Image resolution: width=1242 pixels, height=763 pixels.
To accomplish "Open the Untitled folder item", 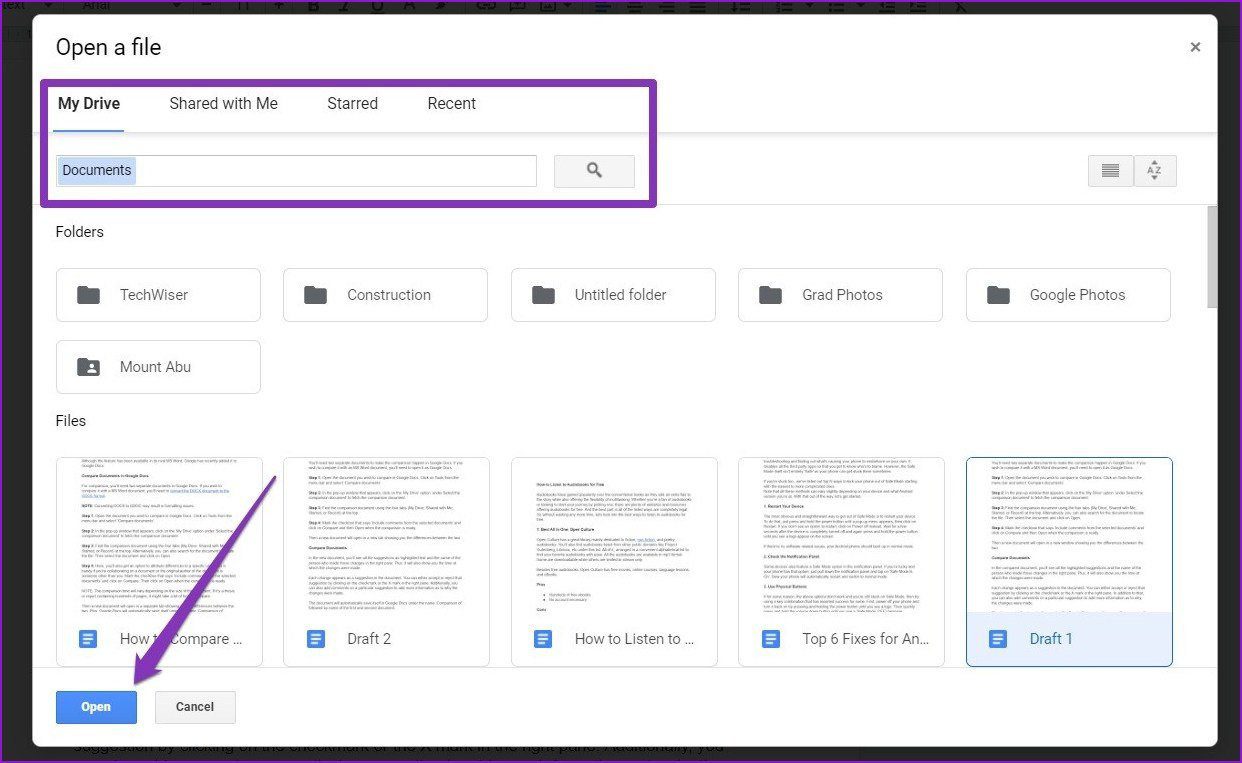I will tap(613, 295).
